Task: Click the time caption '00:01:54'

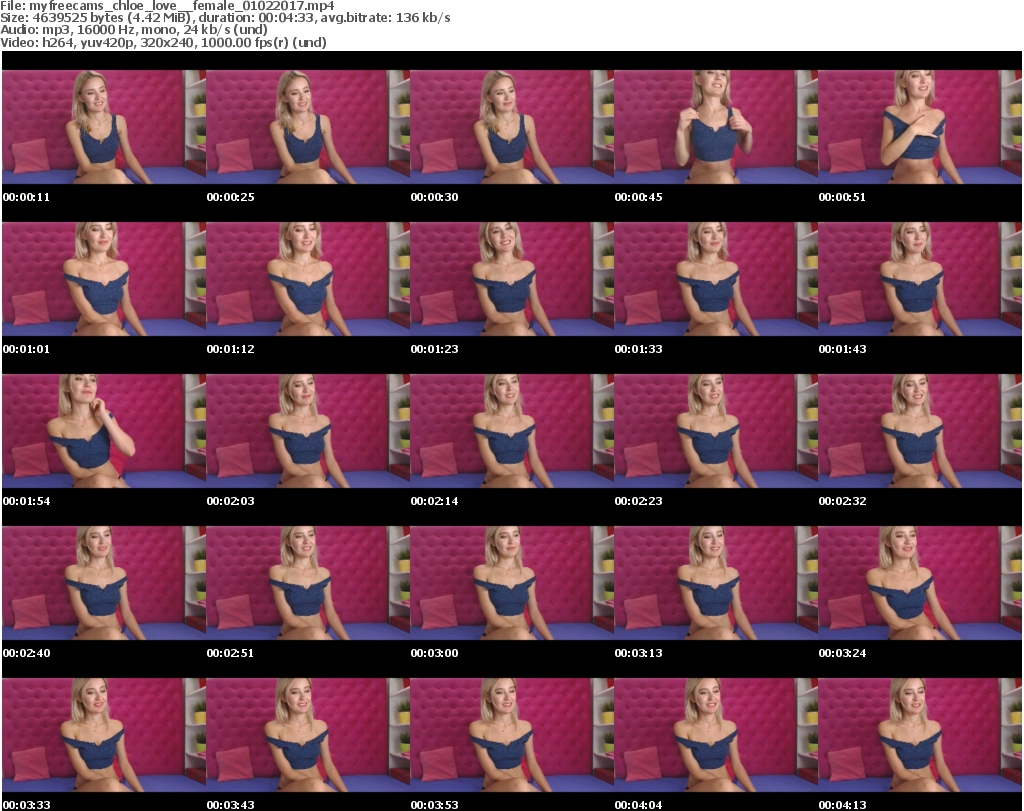Action: tap(26, 501)
